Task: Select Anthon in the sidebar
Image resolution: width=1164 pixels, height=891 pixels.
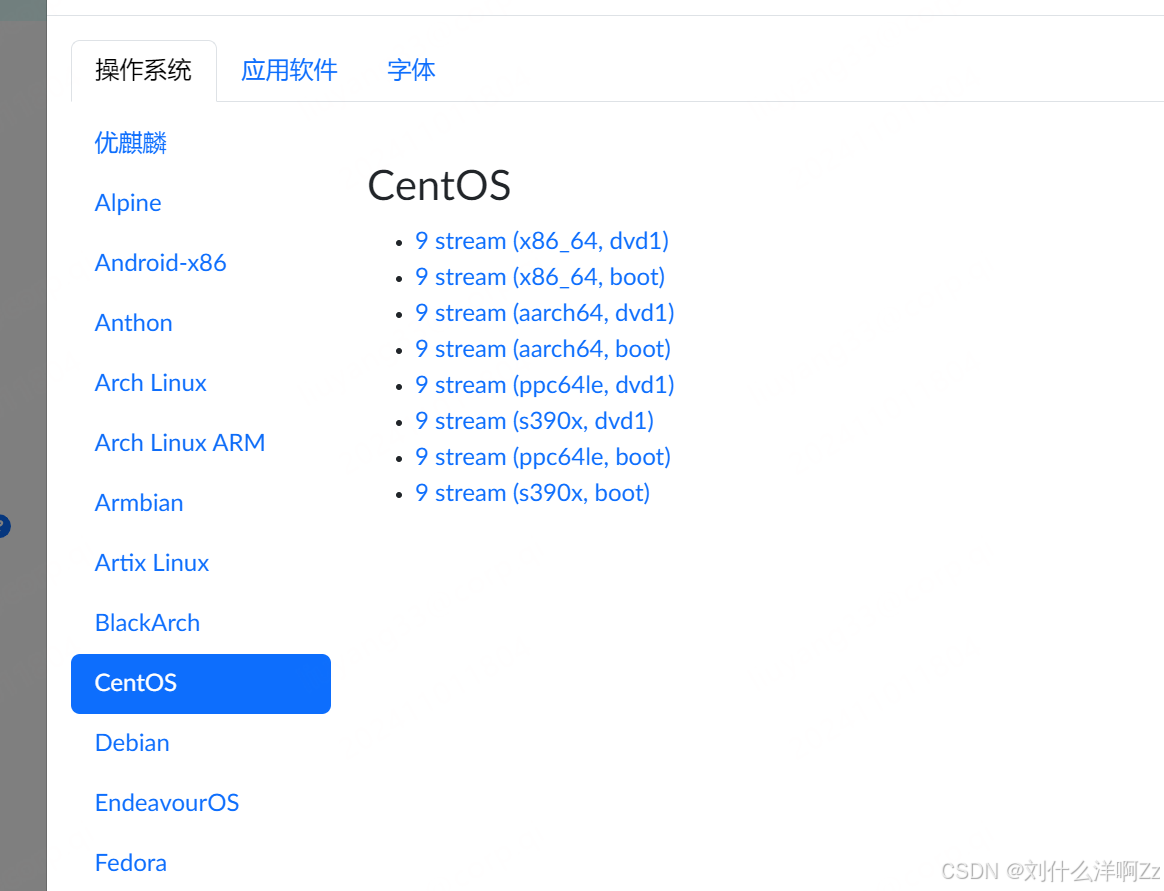Action: tap(134, 323)
